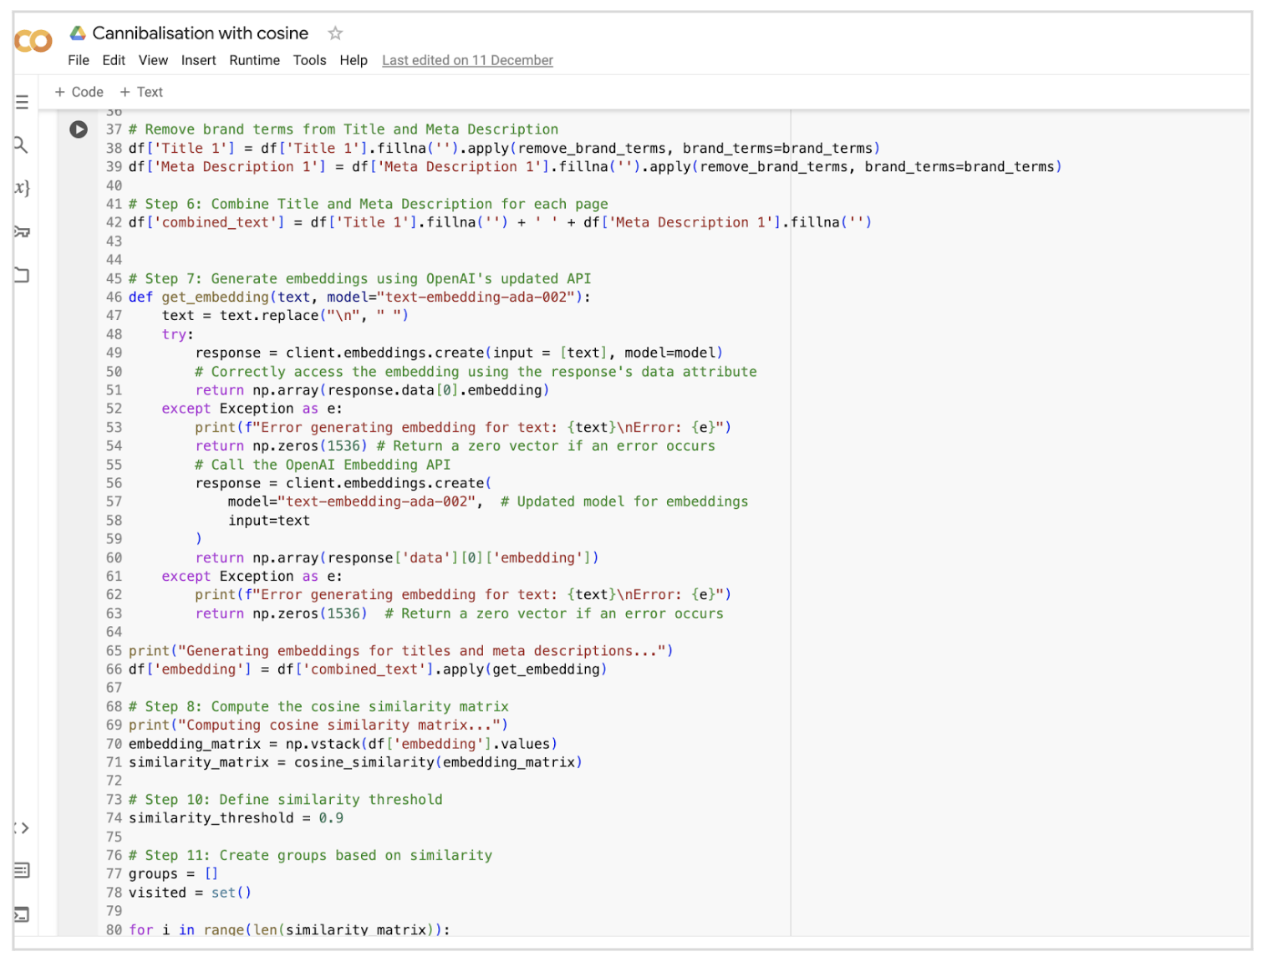Click the embedding_matrix = np.vstack line
This screenshot has height=960, width=1272.
click(x=343, y=744)
